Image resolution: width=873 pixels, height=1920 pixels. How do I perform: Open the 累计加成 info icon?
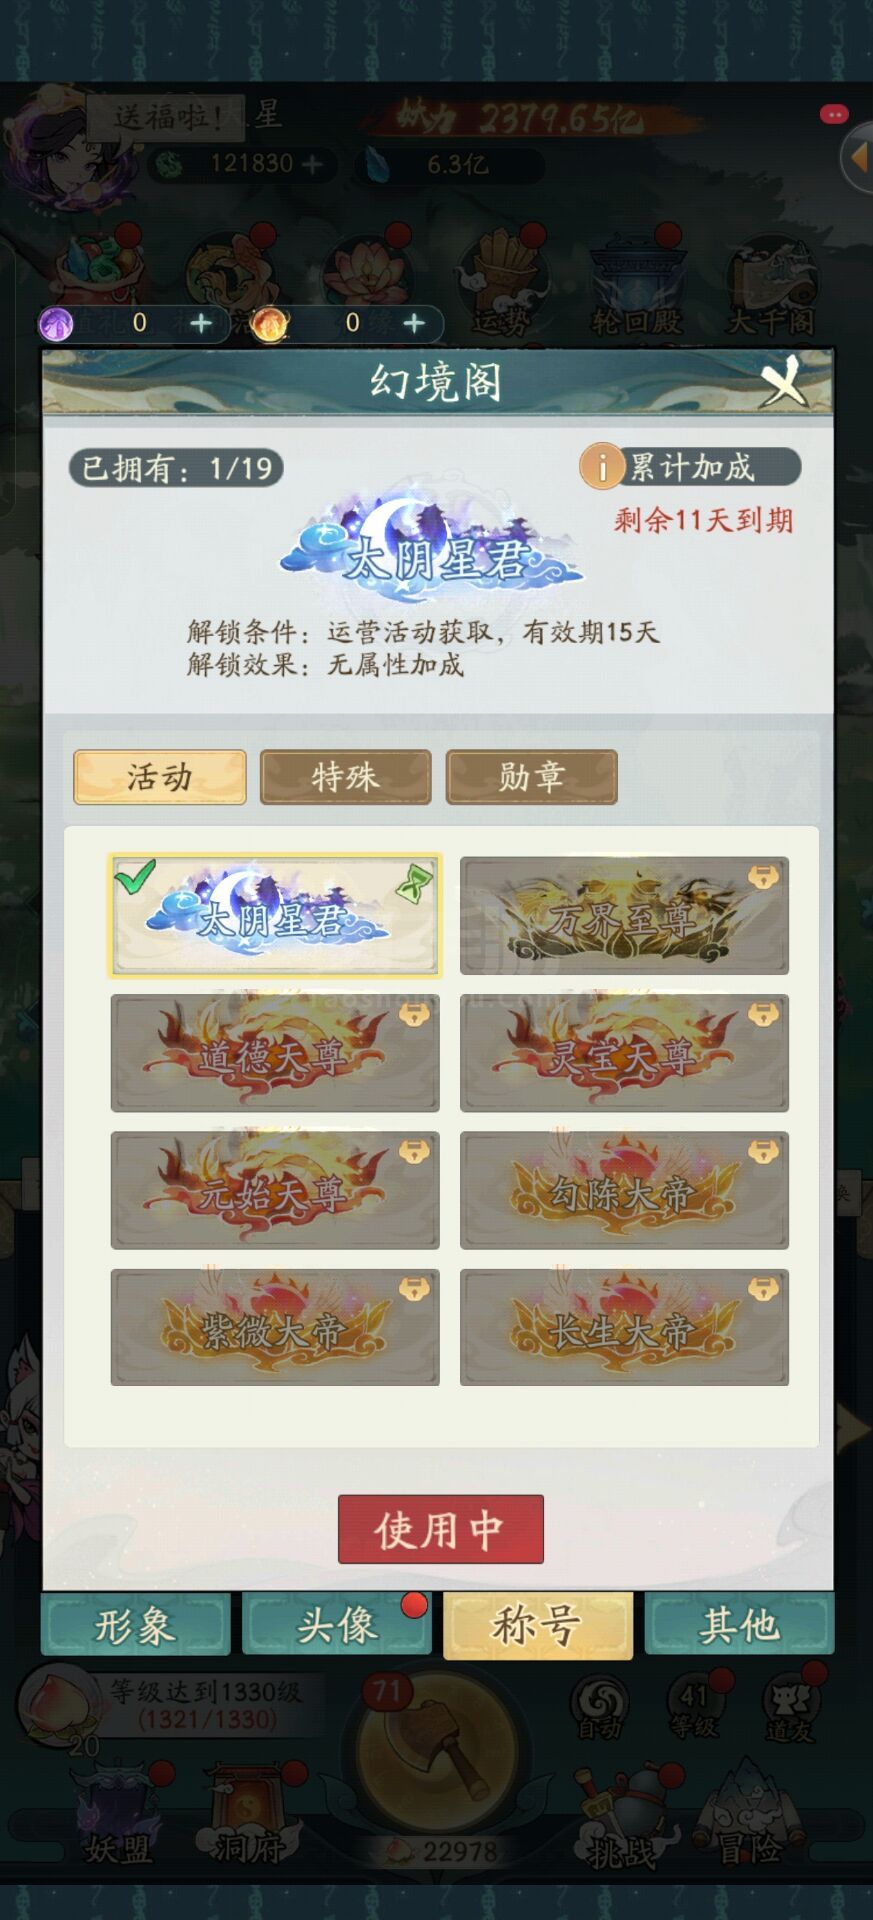[603, 467]
